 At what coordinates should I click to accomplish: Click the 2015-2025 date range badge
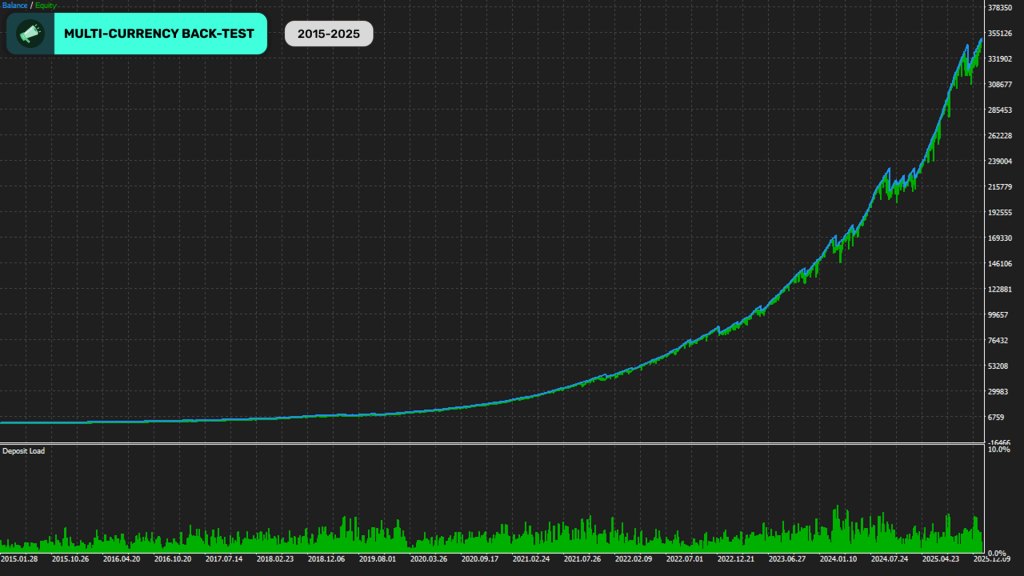pyautogui.click(x=328, y=34)
